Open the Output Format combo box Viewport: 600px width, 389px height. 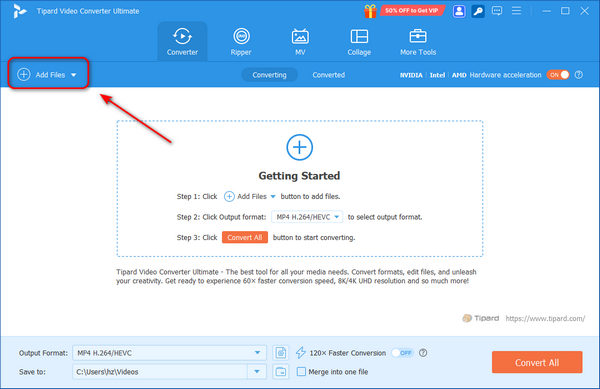point(170,353)
